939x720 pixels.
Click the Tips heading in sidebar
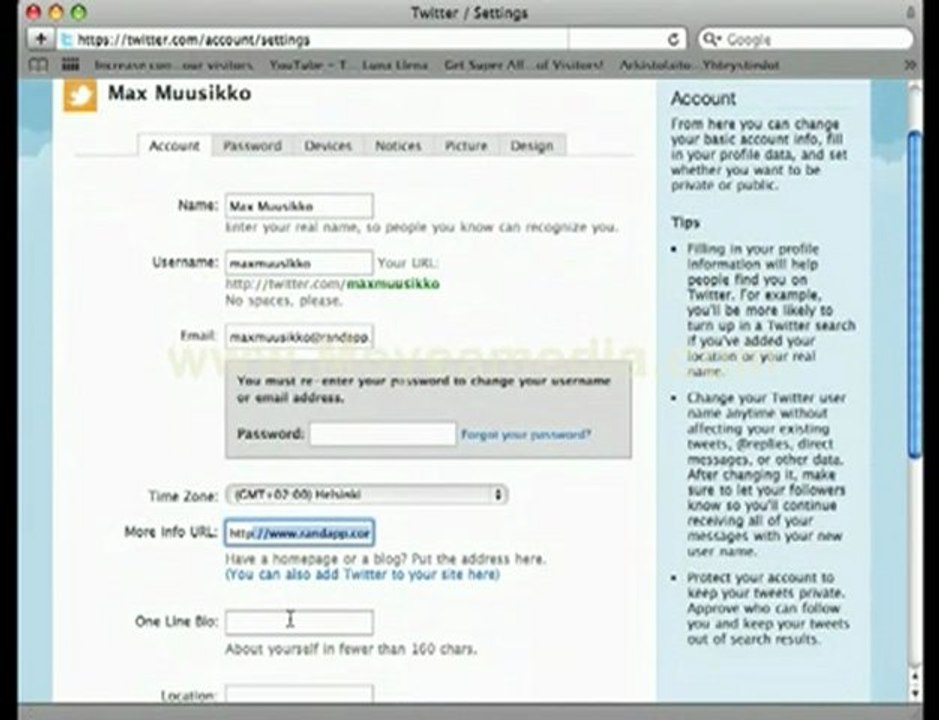point(685,223)
